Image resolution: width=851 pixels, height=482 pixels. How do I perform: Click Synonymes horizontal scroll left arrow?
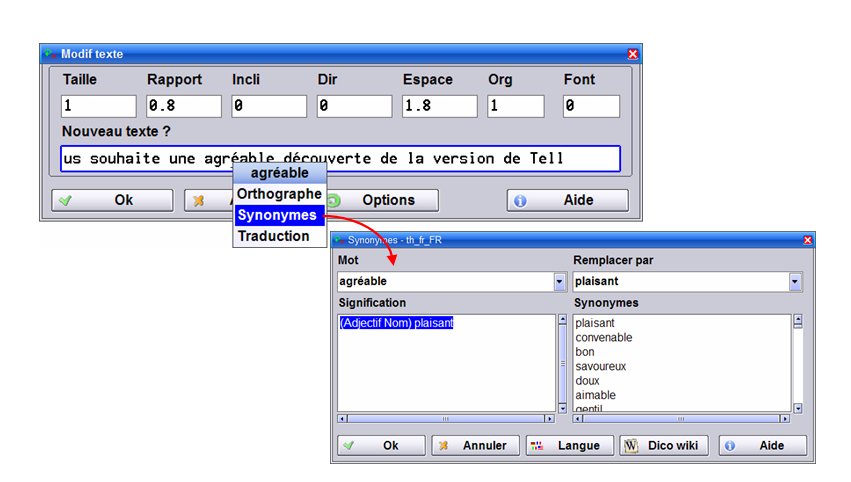tap(577, 419)
